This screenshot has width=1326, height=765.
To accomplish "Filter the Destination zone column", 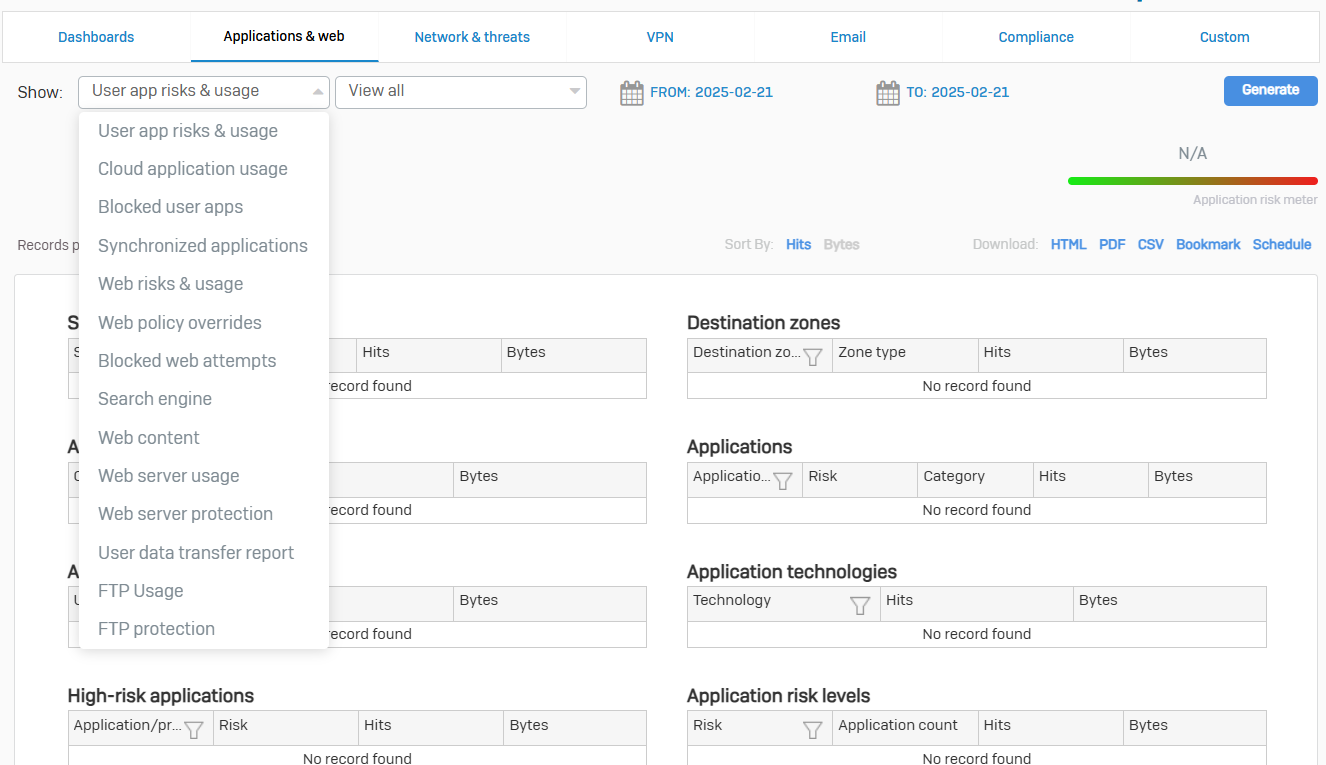I will pyautogui.click(x=813, y=356).
